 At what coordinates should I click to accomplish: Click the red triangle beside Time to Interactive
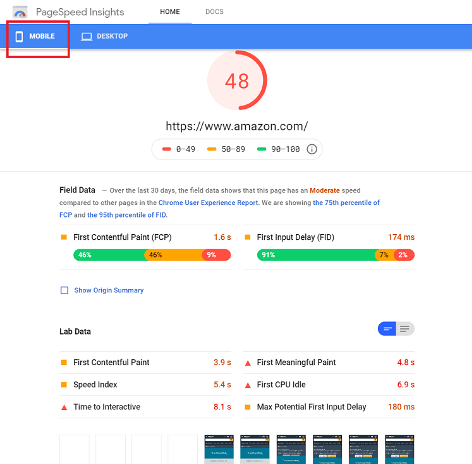64,407
